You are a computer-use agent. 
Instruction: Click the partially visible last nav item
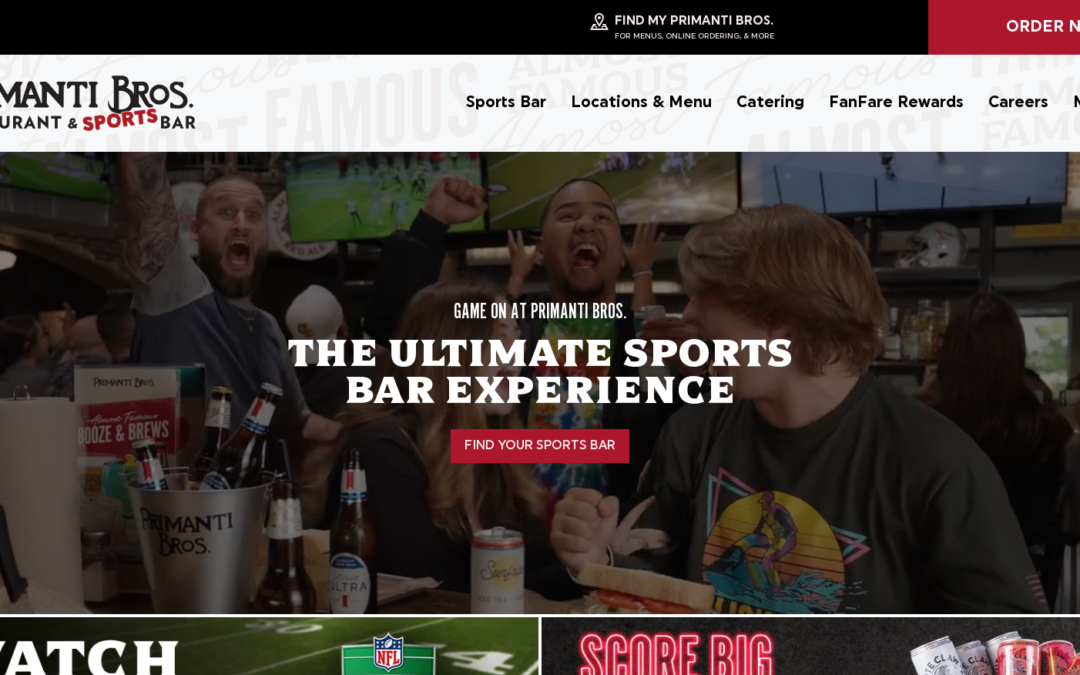pyautogui.click(x=1077, y=102)
